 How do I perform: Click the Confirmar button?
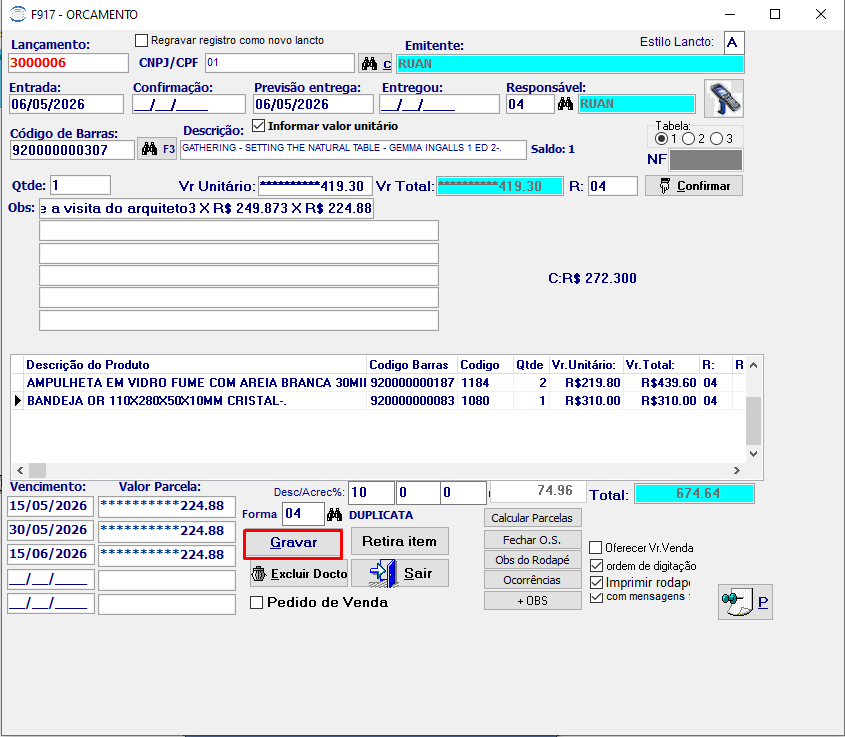point(694,186)
